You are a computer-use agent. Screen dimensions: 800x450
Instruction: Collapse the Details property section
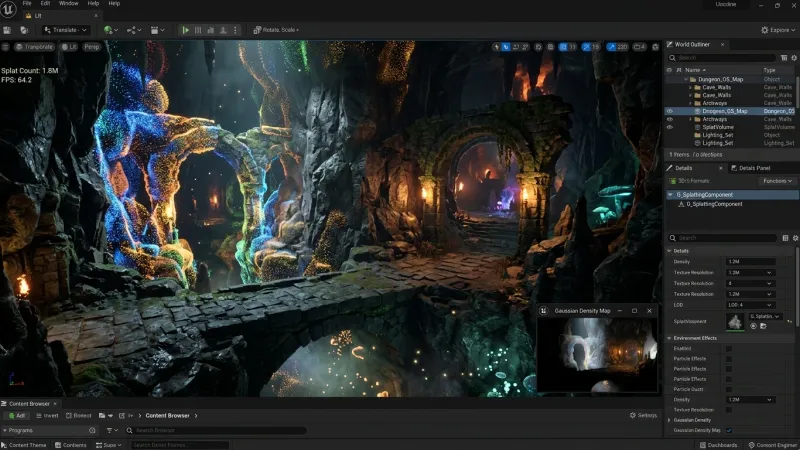coord(669,251)
